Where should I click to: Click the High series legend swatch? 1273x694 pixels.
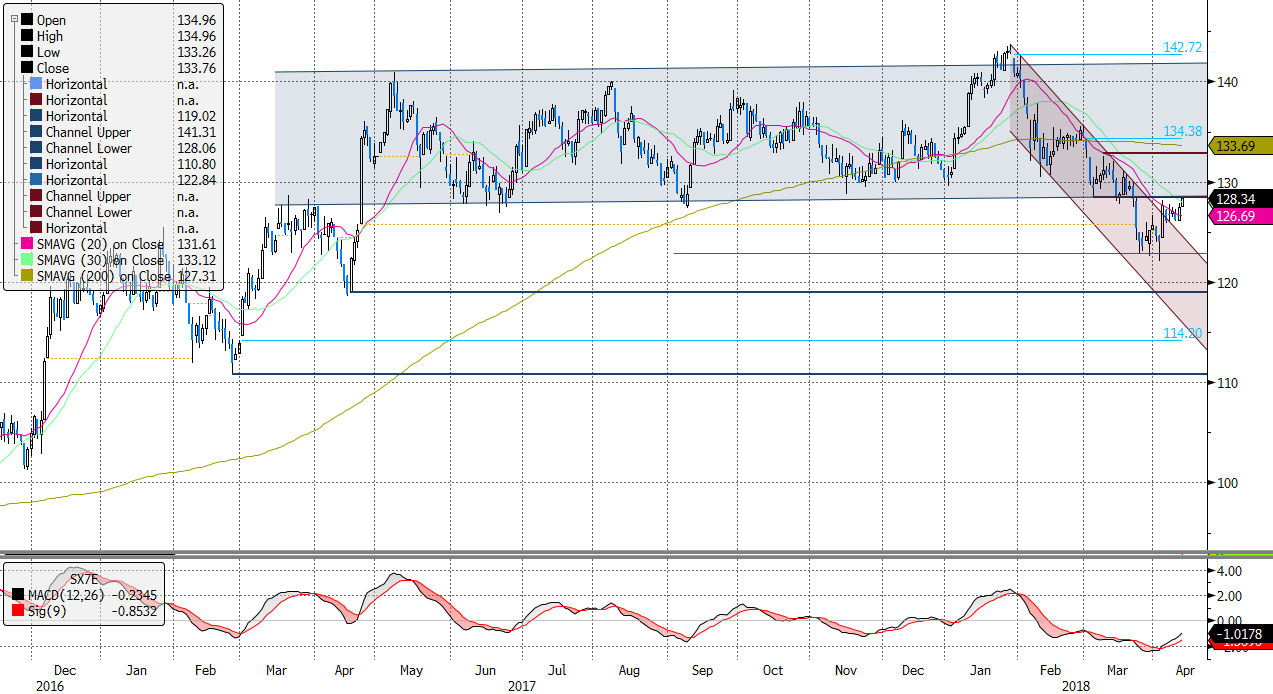click(26, 36)
